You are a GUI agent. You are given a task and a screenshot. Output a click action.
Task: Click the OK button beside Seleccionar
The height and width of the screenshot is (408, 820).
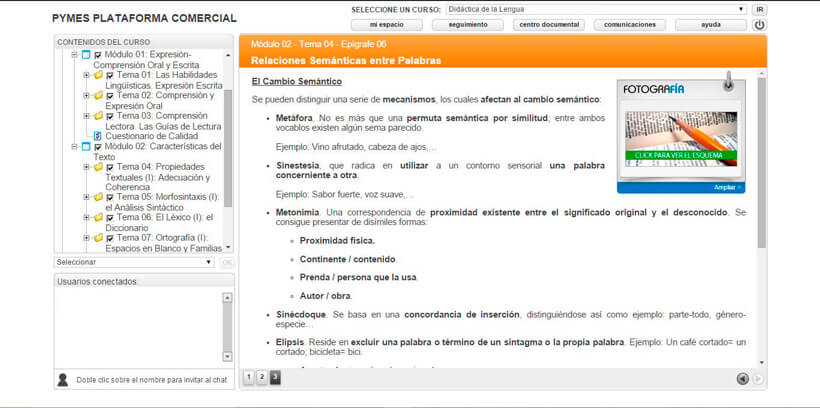tap(227, 262)
